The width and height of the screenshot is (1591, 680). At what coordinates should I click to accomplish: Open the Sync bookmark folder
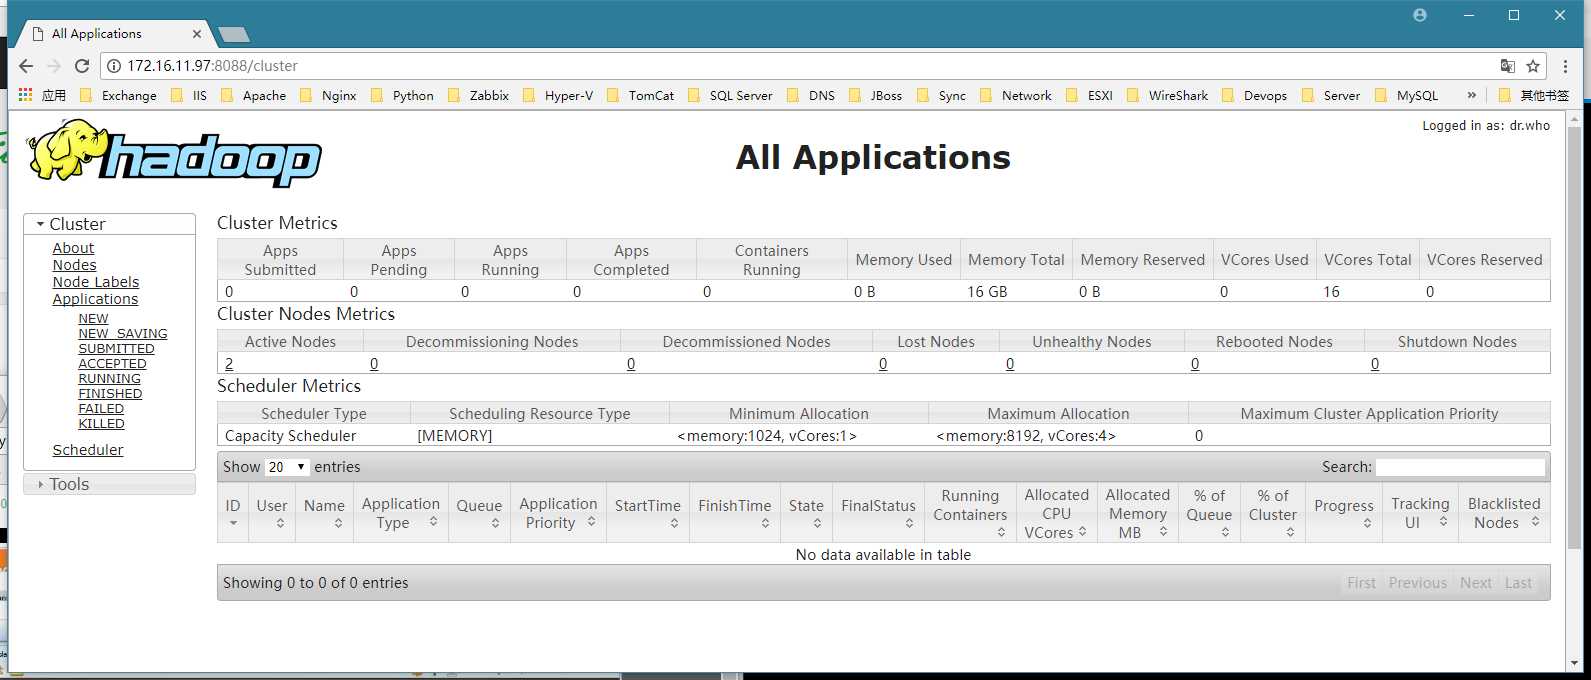[x=941, y=95]
